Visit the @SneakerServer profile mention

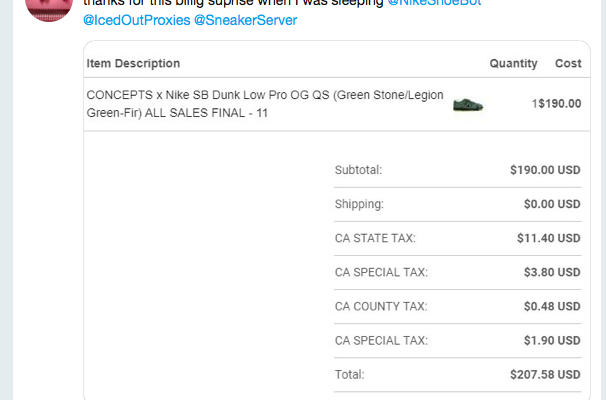point(246,20)
